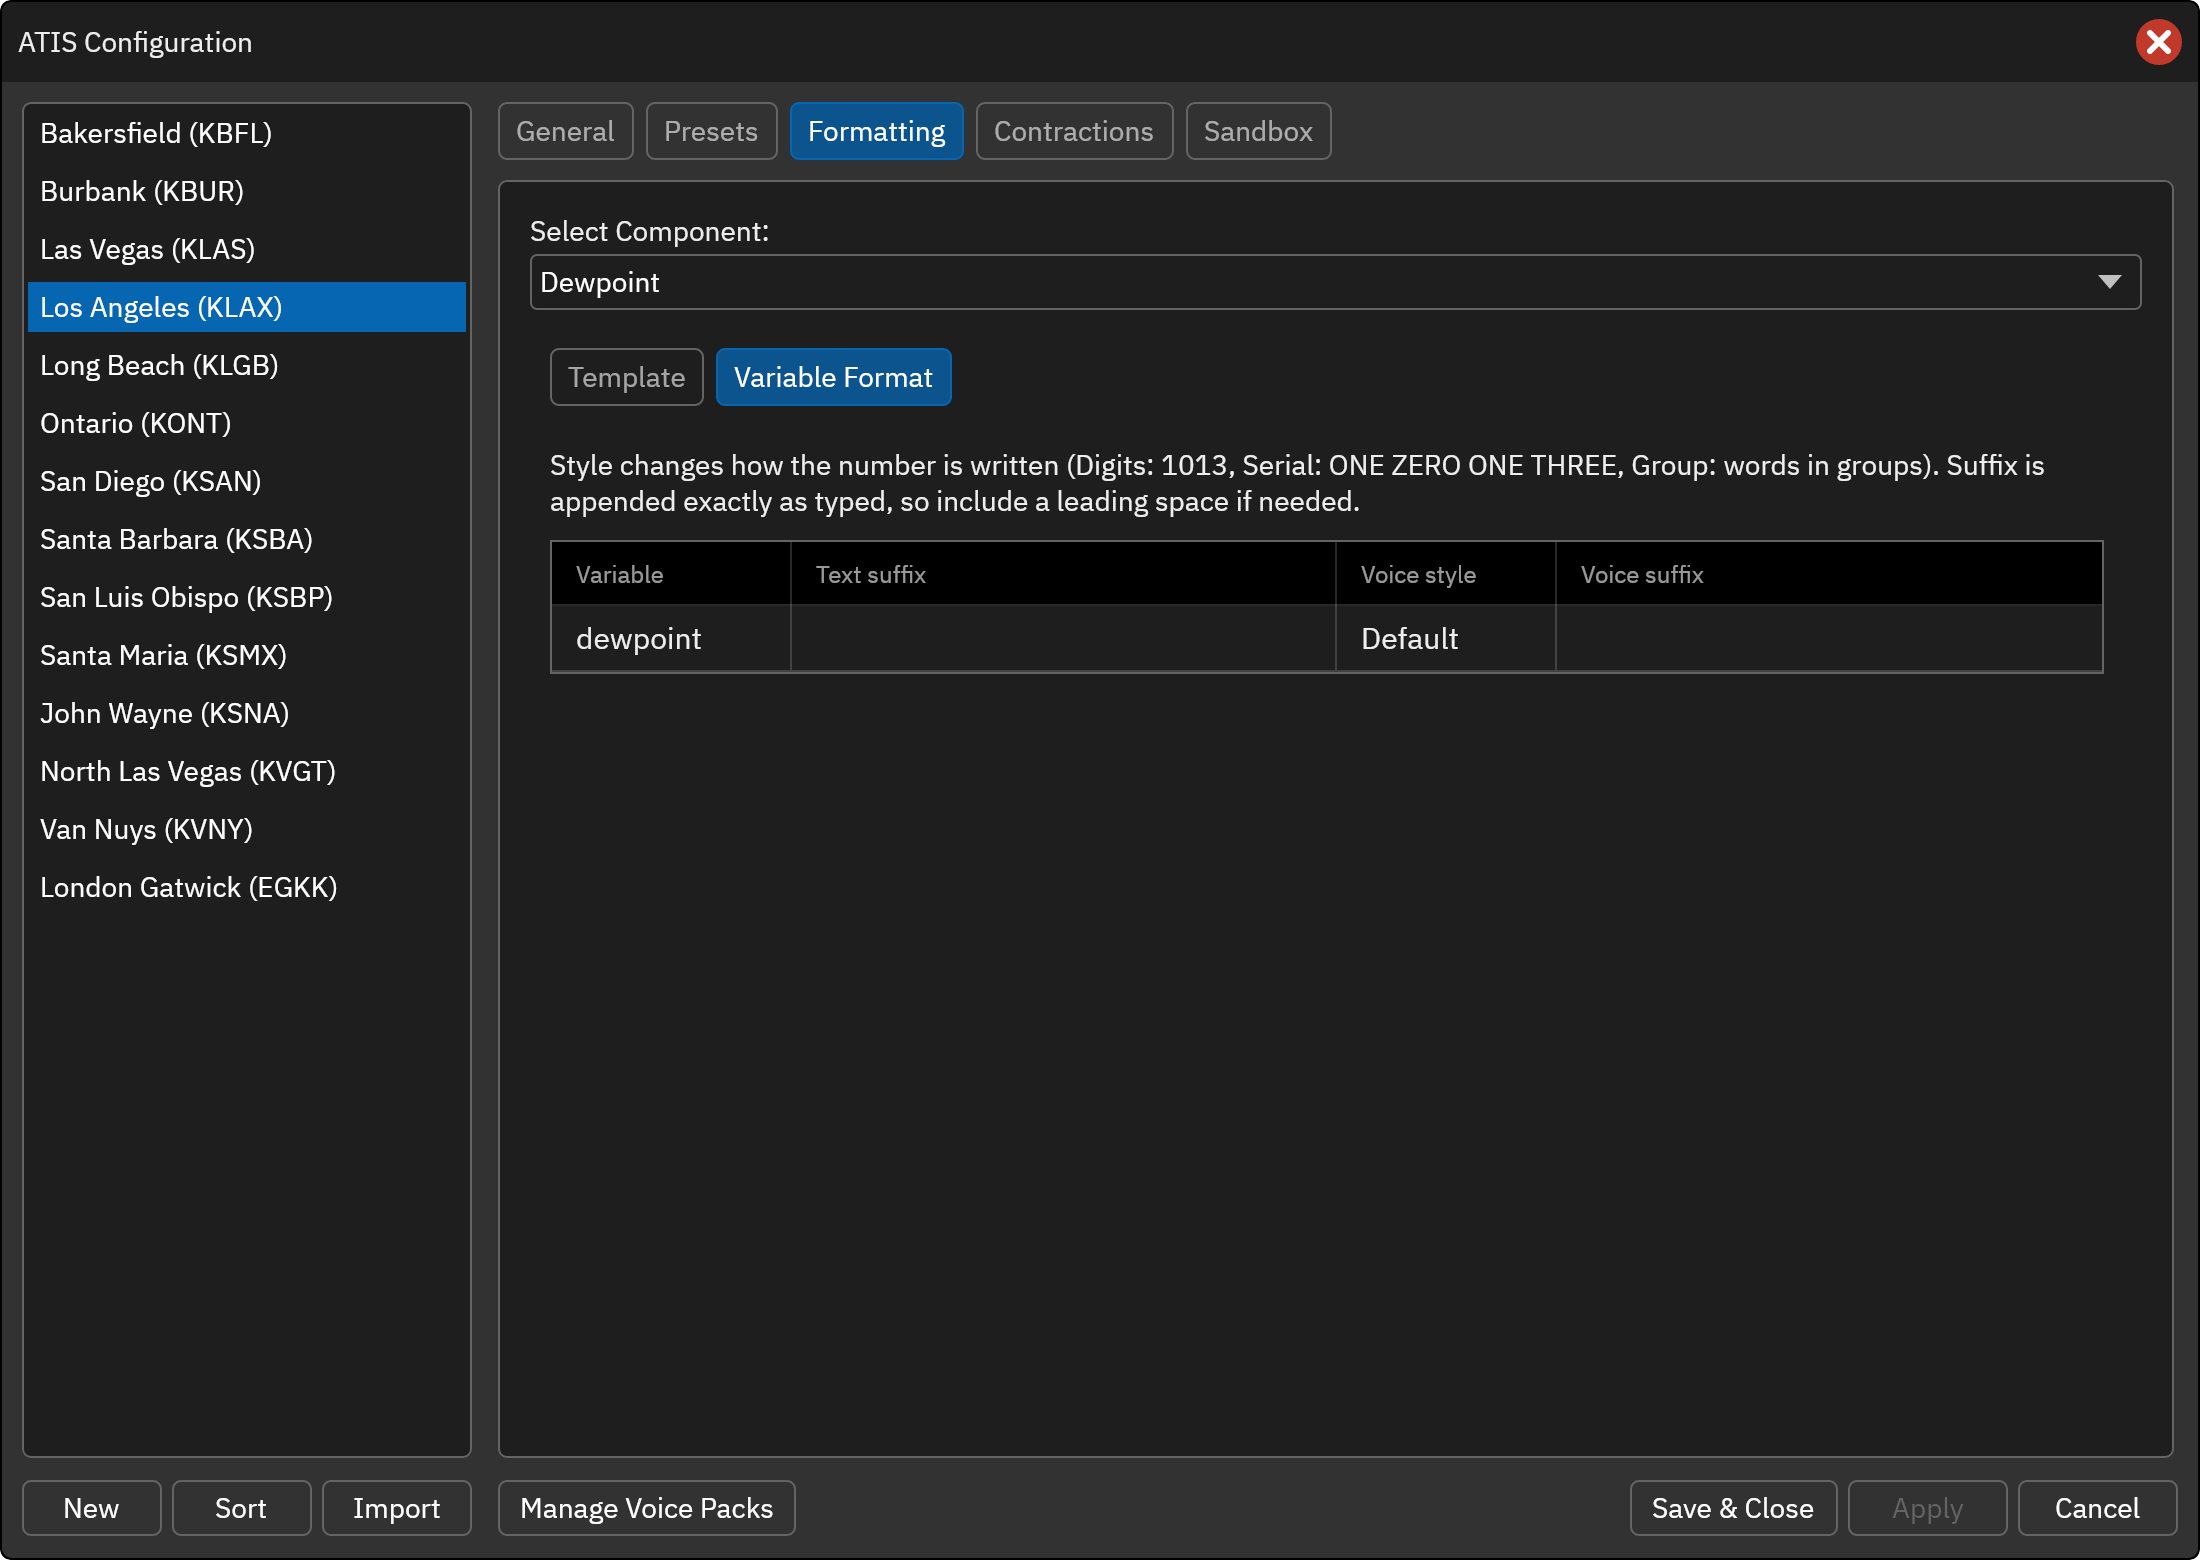The width and height of the screenshot is (2200, 1560).
Task: Switch to the Template sub-tab
Action: [626, 377]
